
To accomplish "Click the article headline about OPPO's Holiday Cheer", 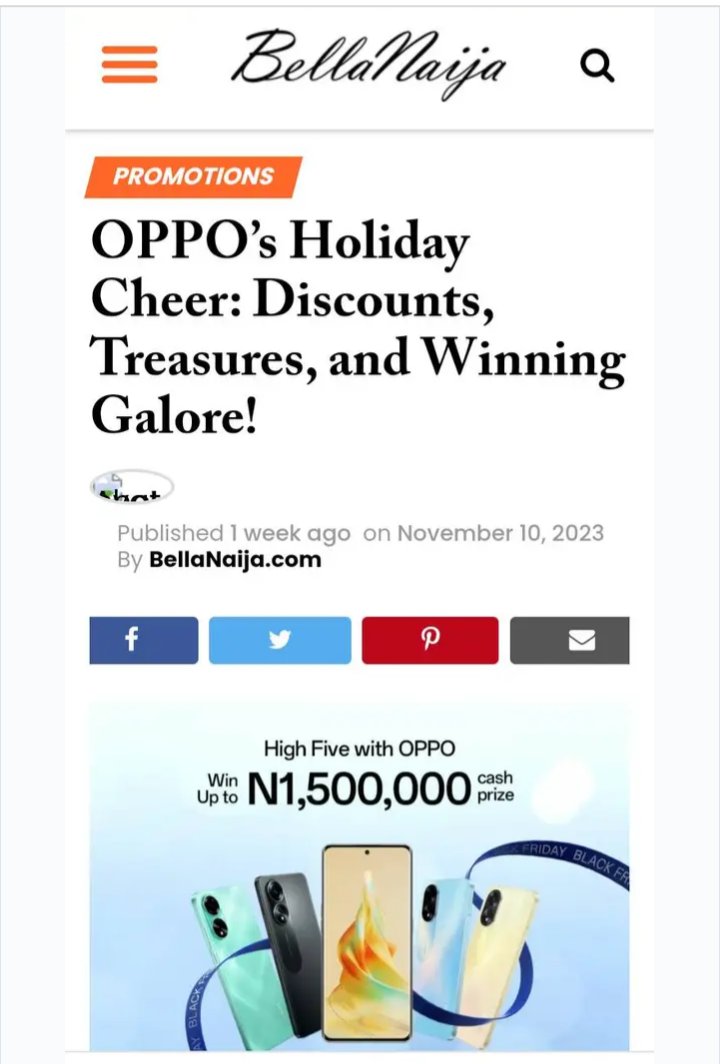I will click(358, 327).
